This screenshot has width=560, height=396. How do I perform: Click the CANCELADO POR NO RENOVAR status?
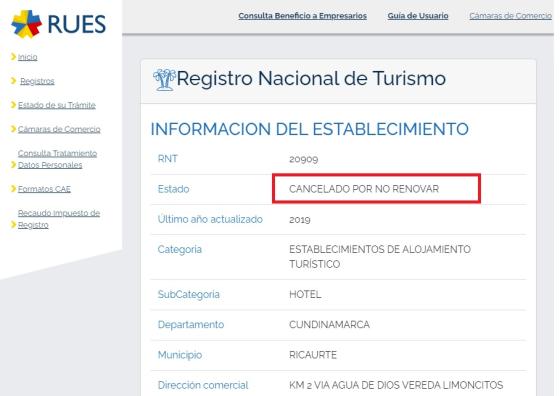(364, 189)
